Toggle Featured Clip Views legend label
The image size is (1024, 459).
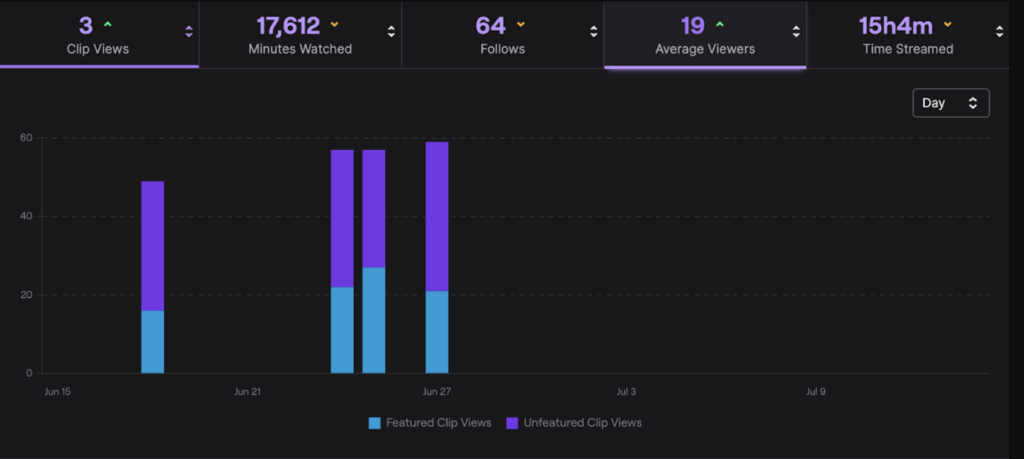[438, 423]
